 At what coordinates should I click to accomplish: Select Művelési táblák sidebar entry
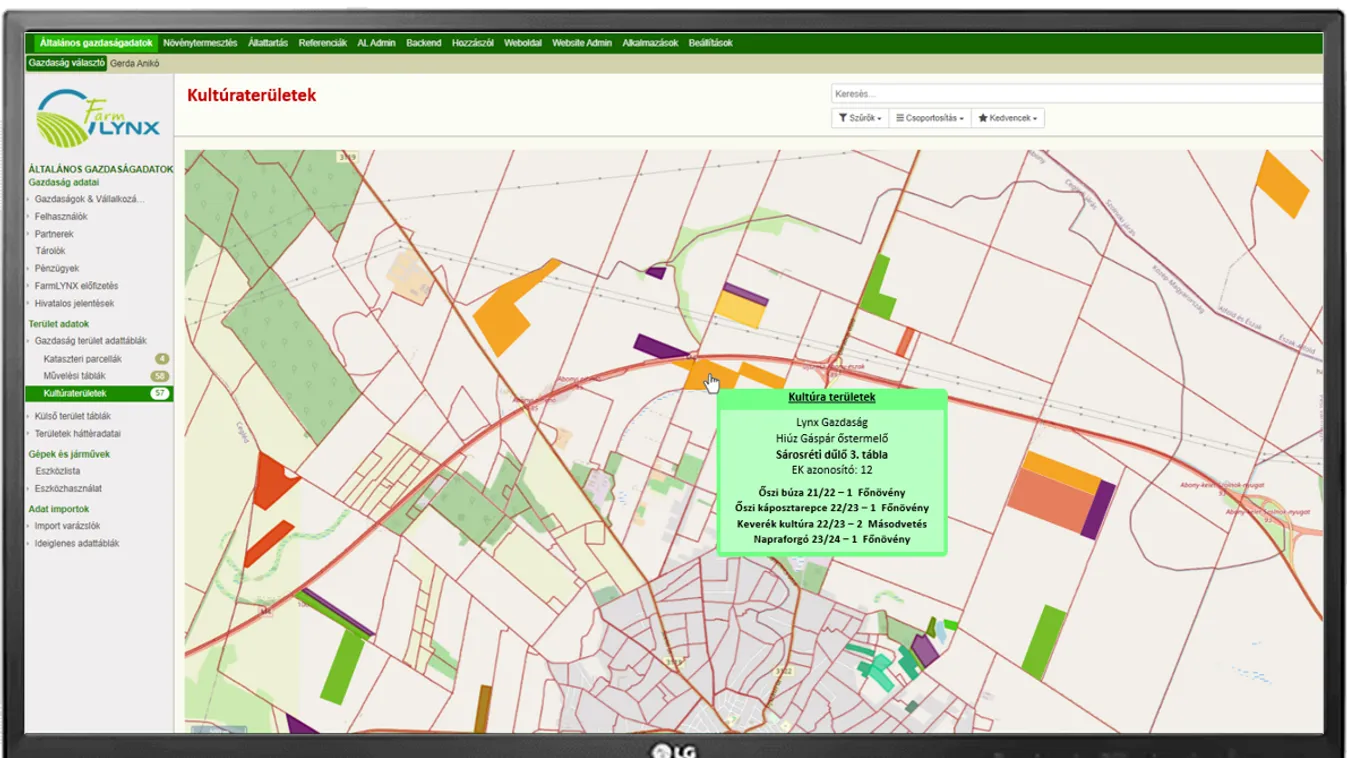pyautogui.click(x=74, y=376)
